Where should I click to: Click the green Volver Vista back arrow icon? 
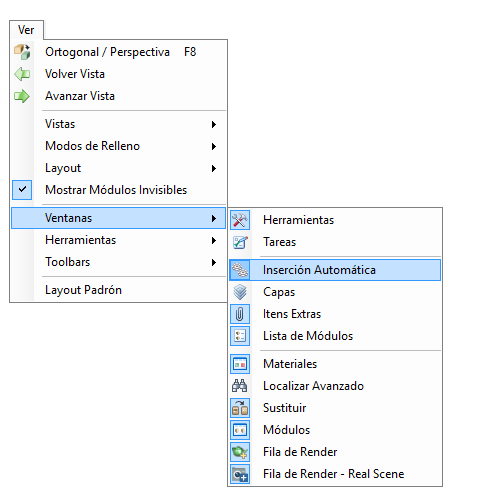click(22, 74)
